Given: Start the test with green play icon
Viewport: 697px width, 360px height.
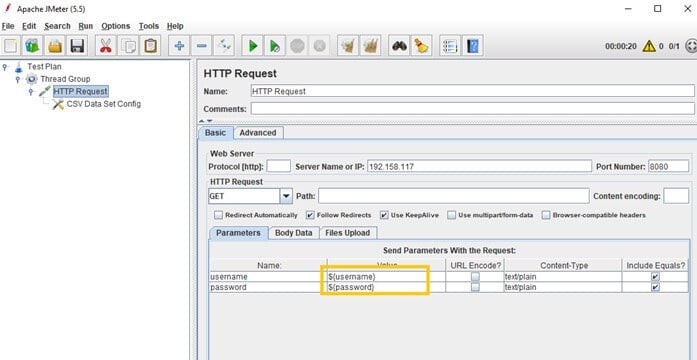Looking at the screenshot, I should [x=252, y=46].
